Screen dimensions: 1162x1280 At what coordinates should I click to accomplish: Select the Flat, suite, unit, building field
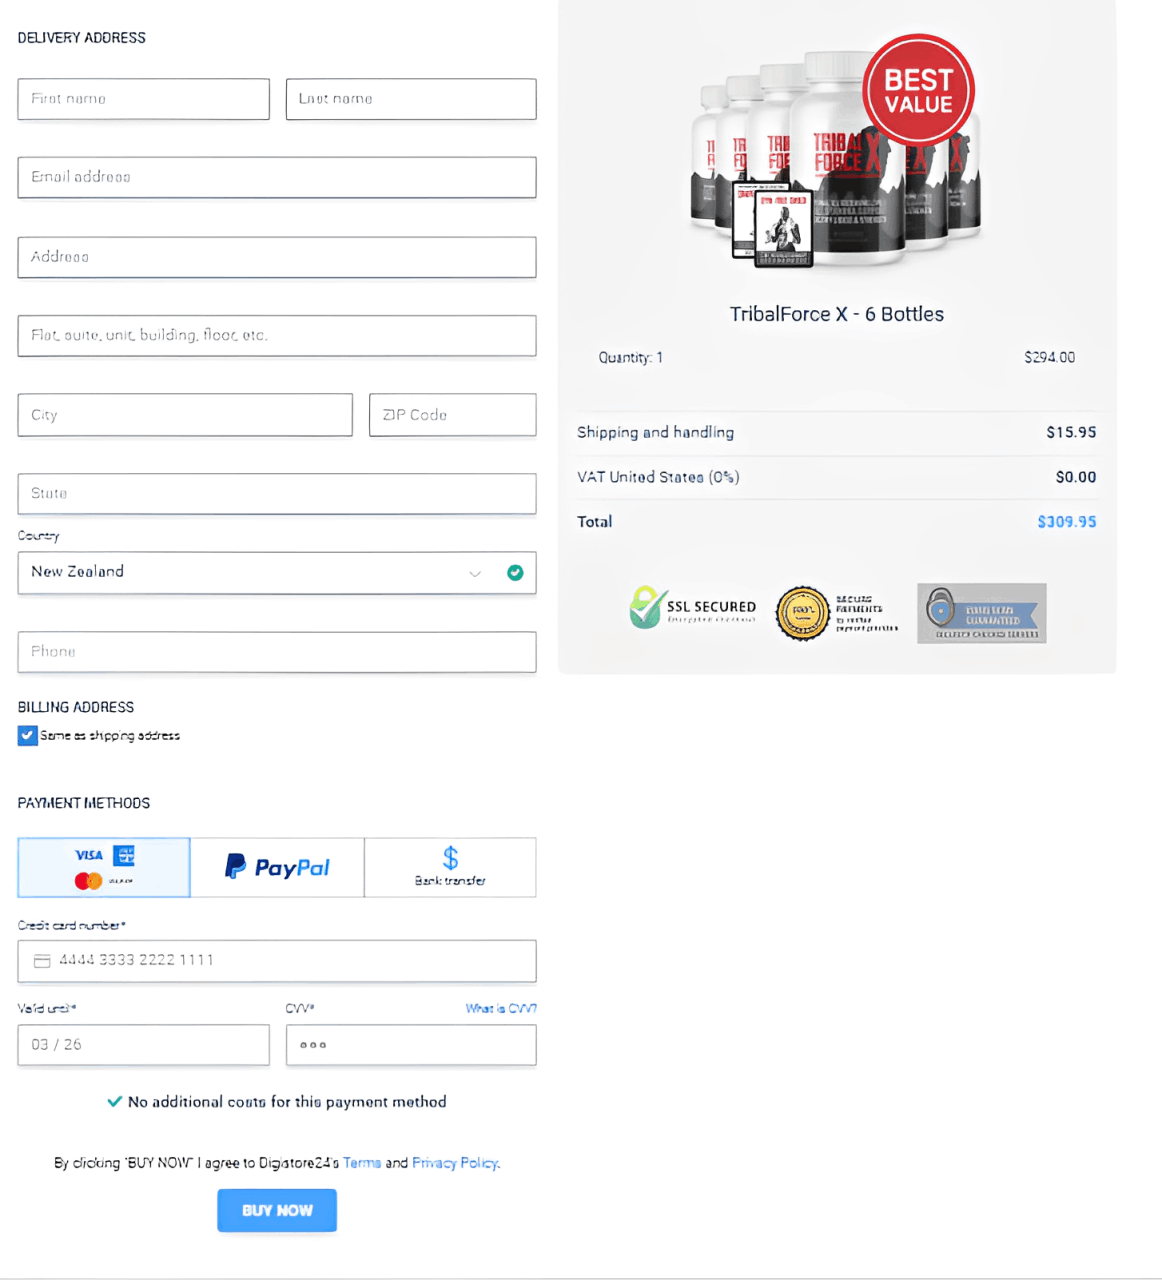pos(277,336)
